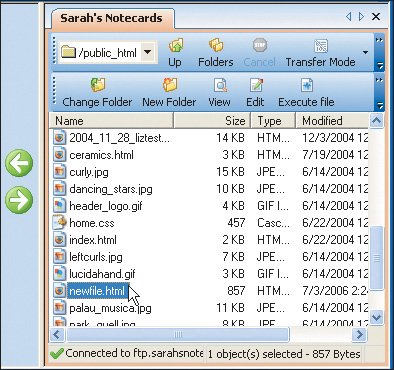394x370 pixels.
Task: Click Execute file icon
Action: coord(307,86)
